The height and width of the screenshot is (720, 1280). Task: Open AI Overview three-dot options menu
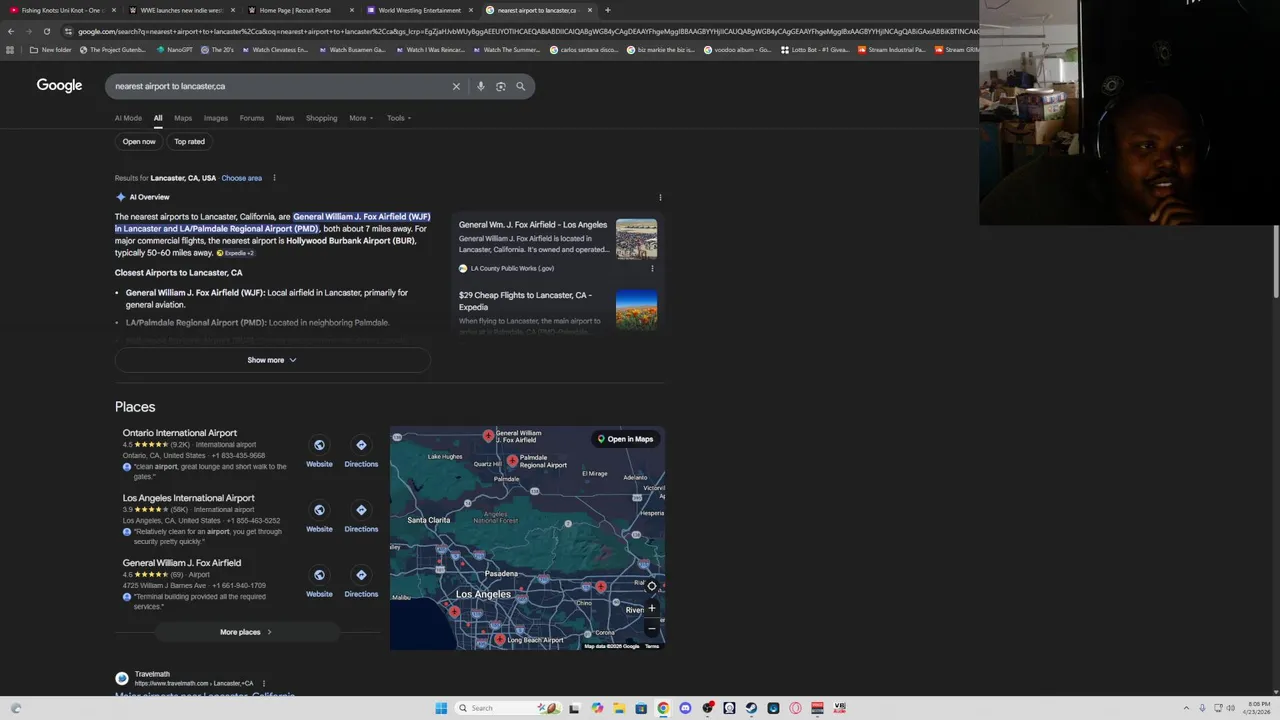pyautogui.click(x=660, y=197)
